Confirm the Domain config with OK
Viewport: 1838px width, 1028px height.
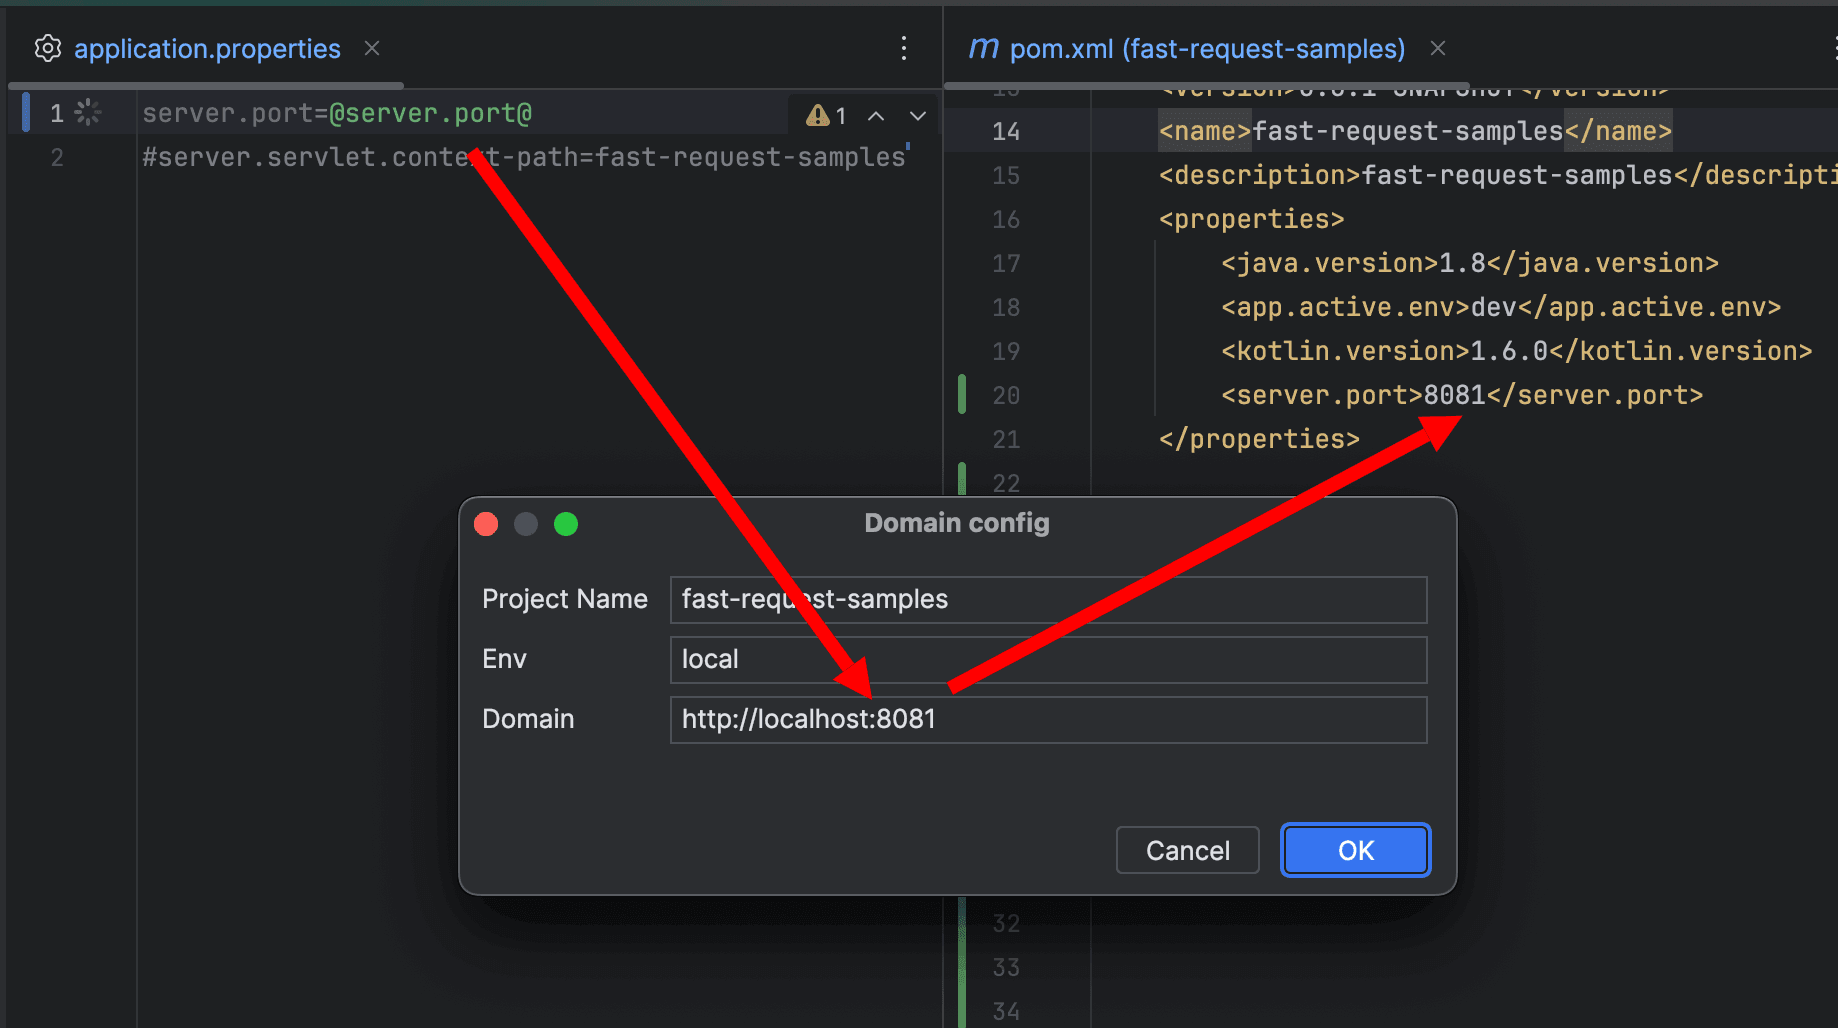pyautogui.click(x=1355, y=850)
